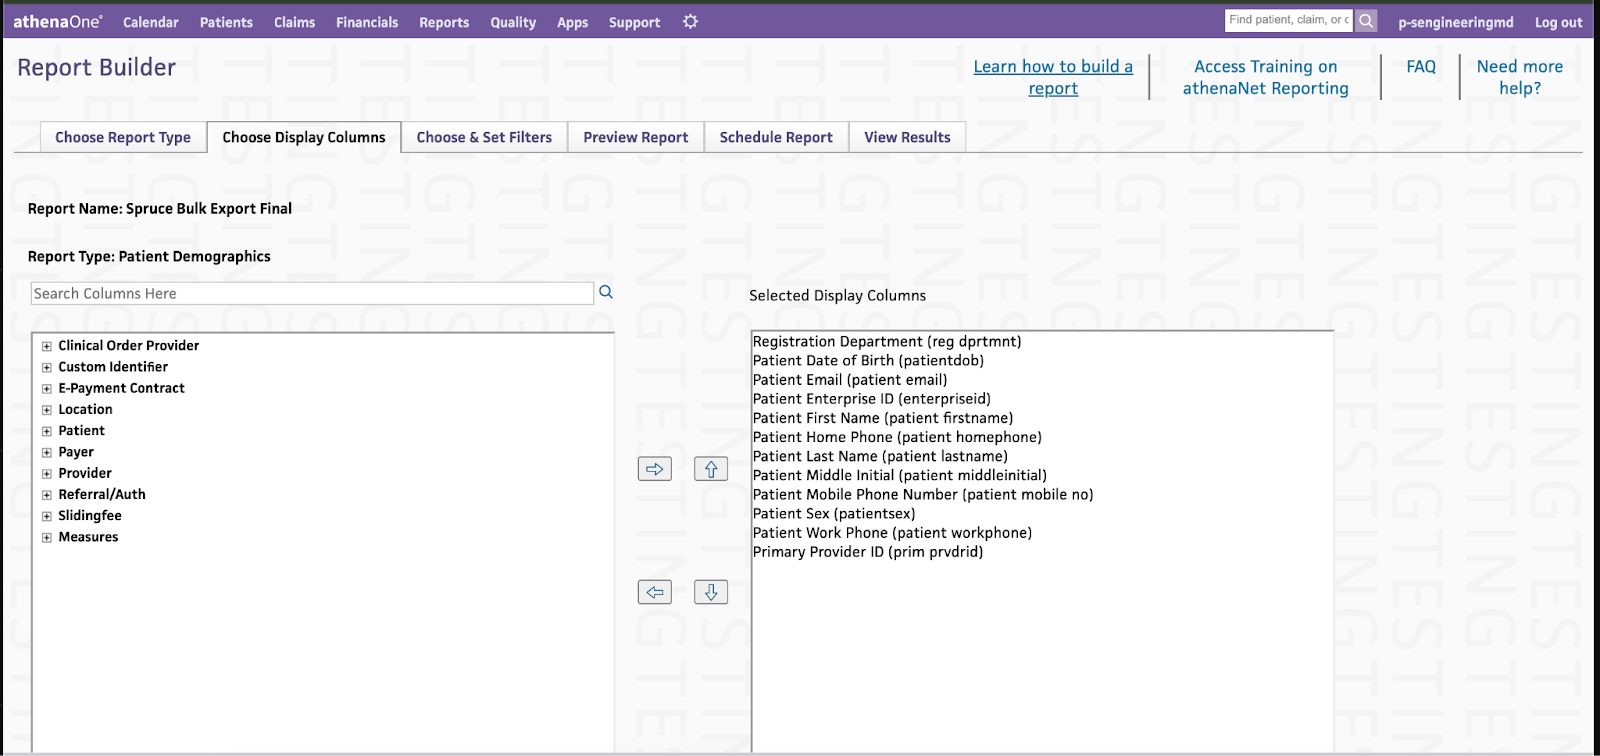This screenshot has height=756, width=1600.
Task: Expand the Custom Identifier node
Action: [x=46, y=368]
